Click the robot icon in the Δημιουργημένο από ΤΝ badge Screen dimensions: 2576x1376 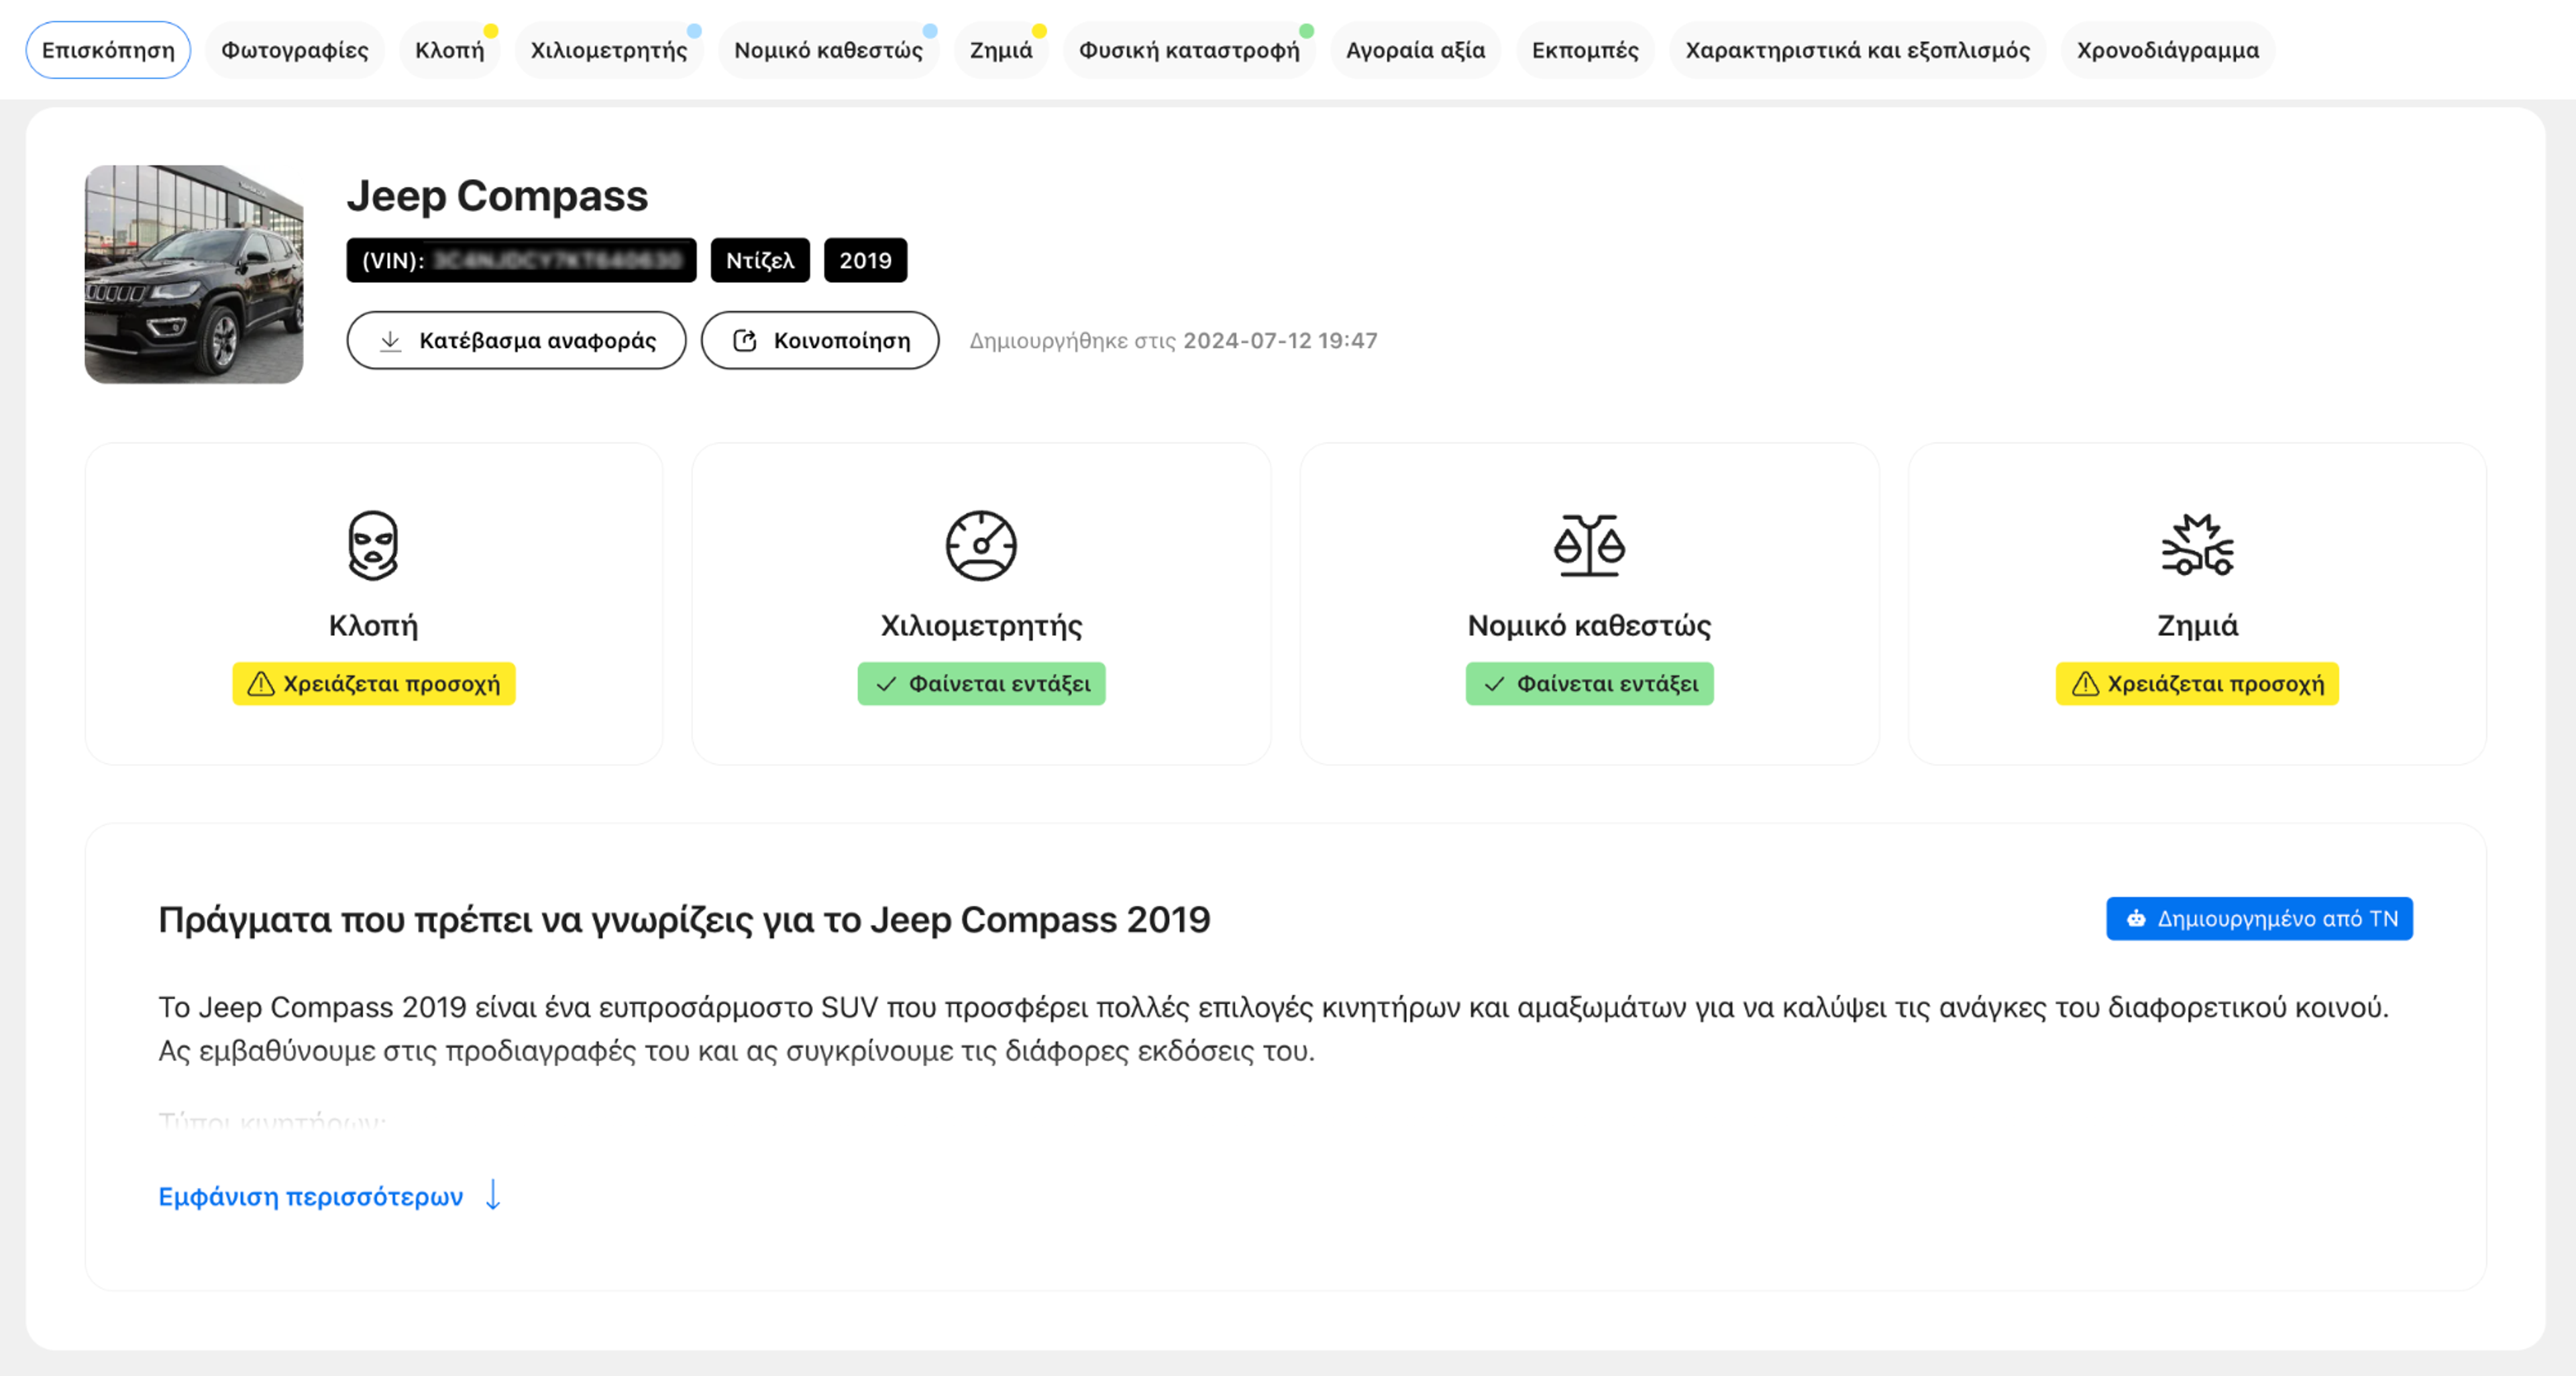(x=2136, y=919)
